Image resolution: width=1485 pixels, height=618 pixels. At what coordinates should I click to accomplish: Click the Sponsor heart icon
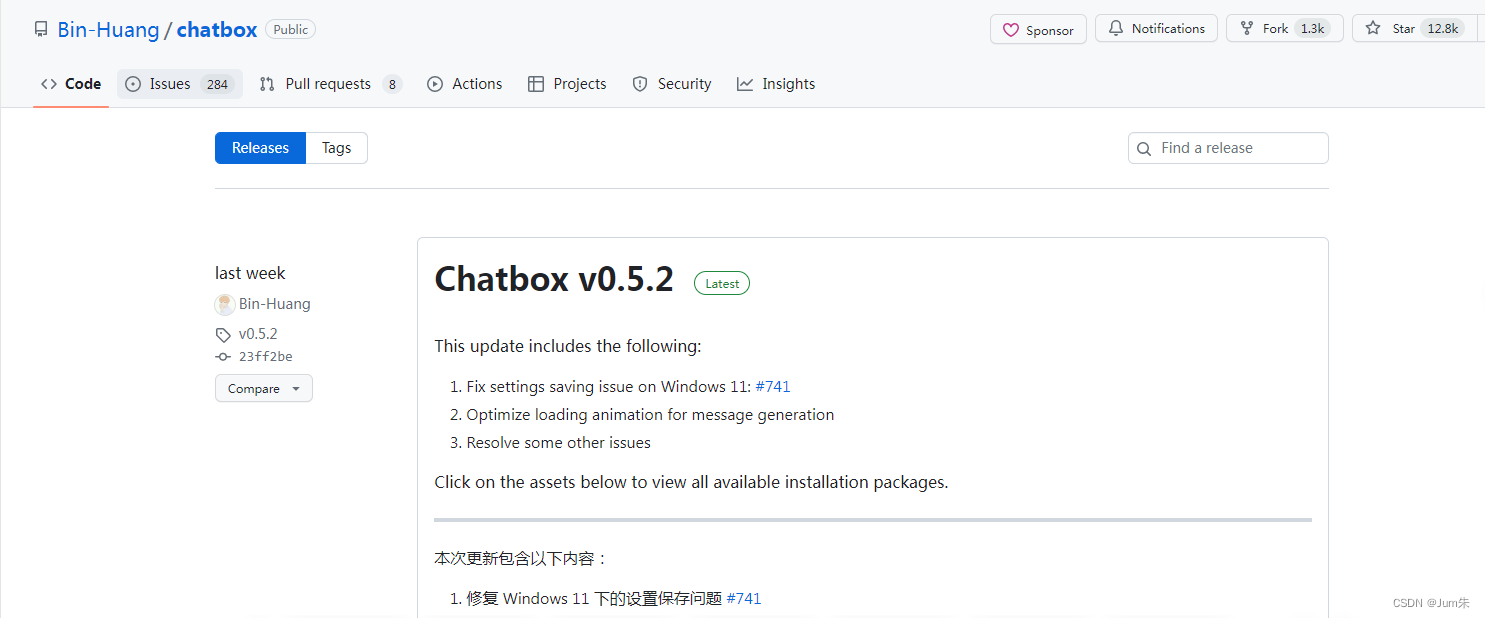point(1011,30)
